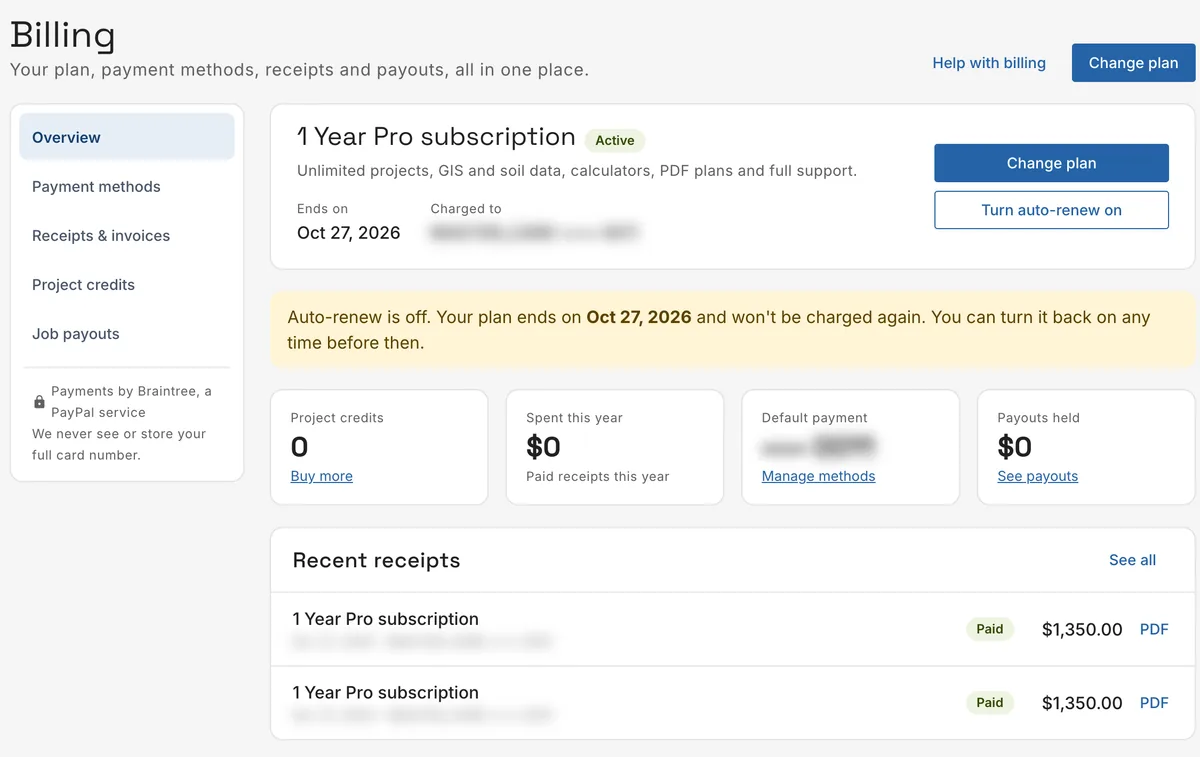Turn auto-renew on
This screenshot has width=1200, height=757.
(1051, 210)
